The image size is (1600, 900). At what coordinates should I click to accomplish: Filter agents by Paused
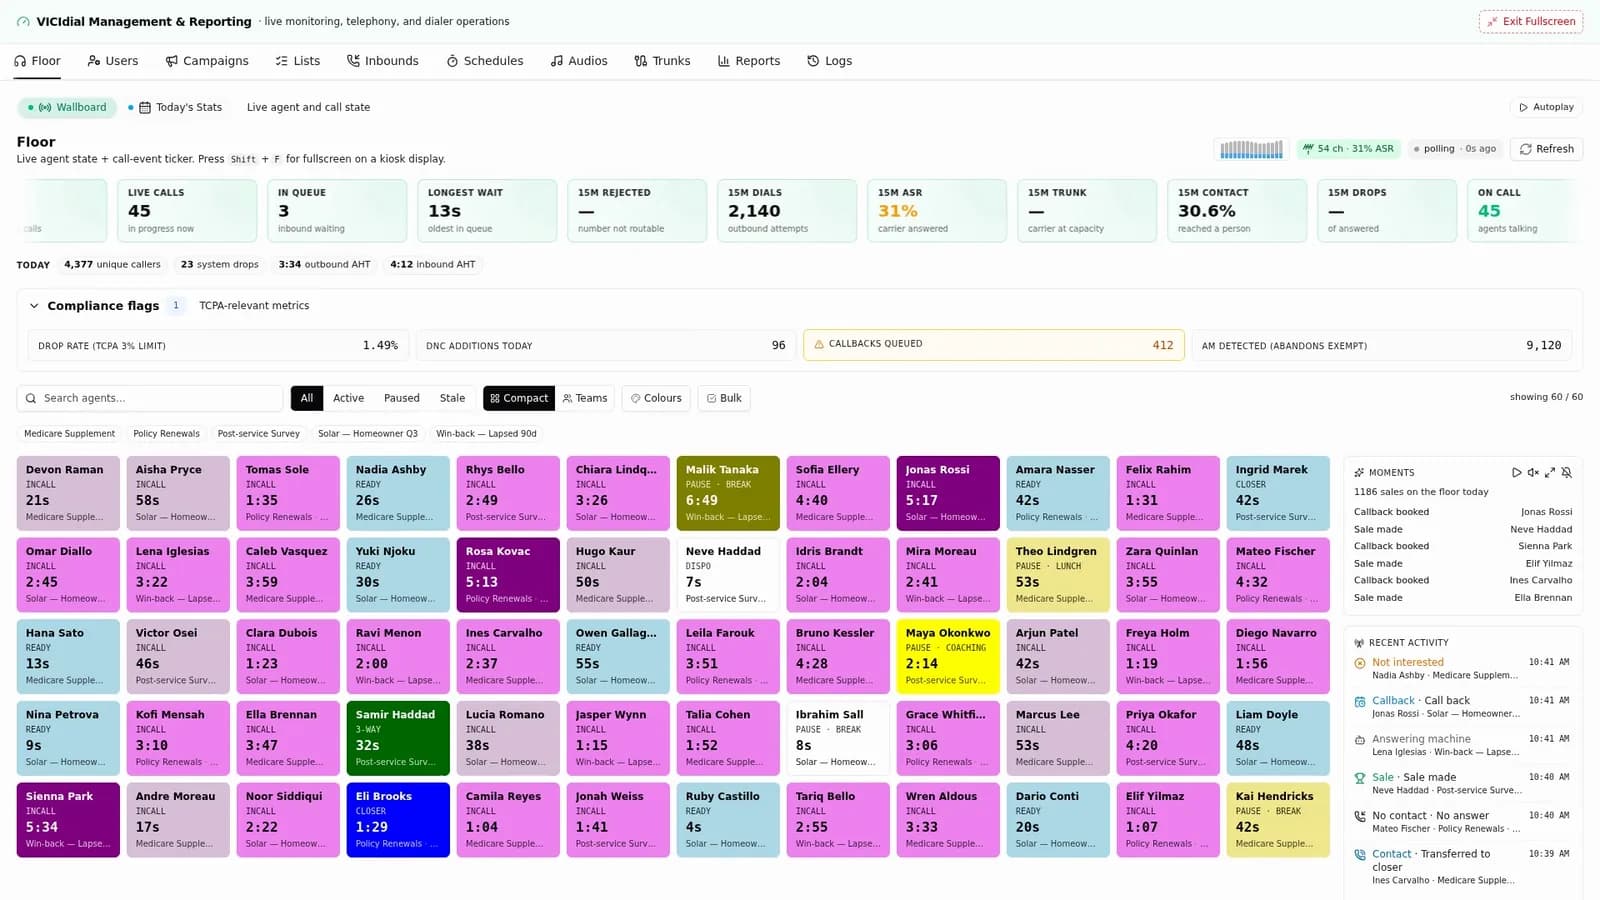(402, 398)
